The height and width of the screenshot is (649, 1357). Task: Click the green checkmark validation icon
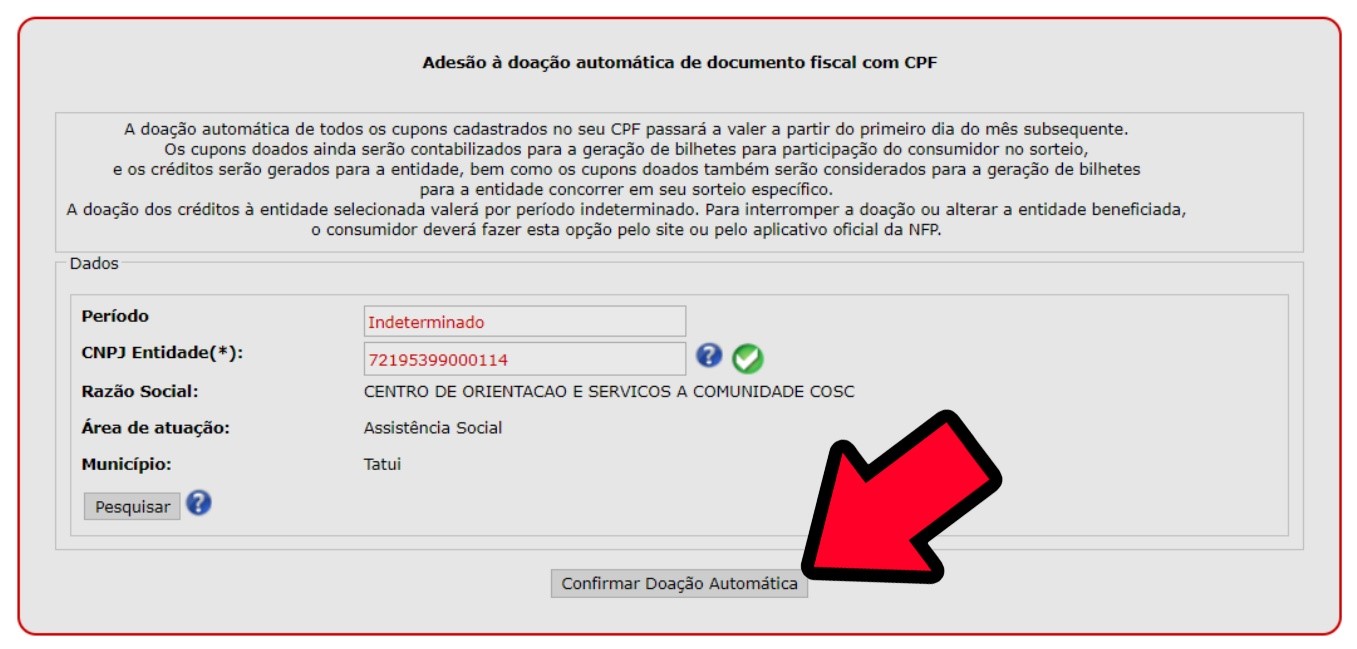coord(747,357)
